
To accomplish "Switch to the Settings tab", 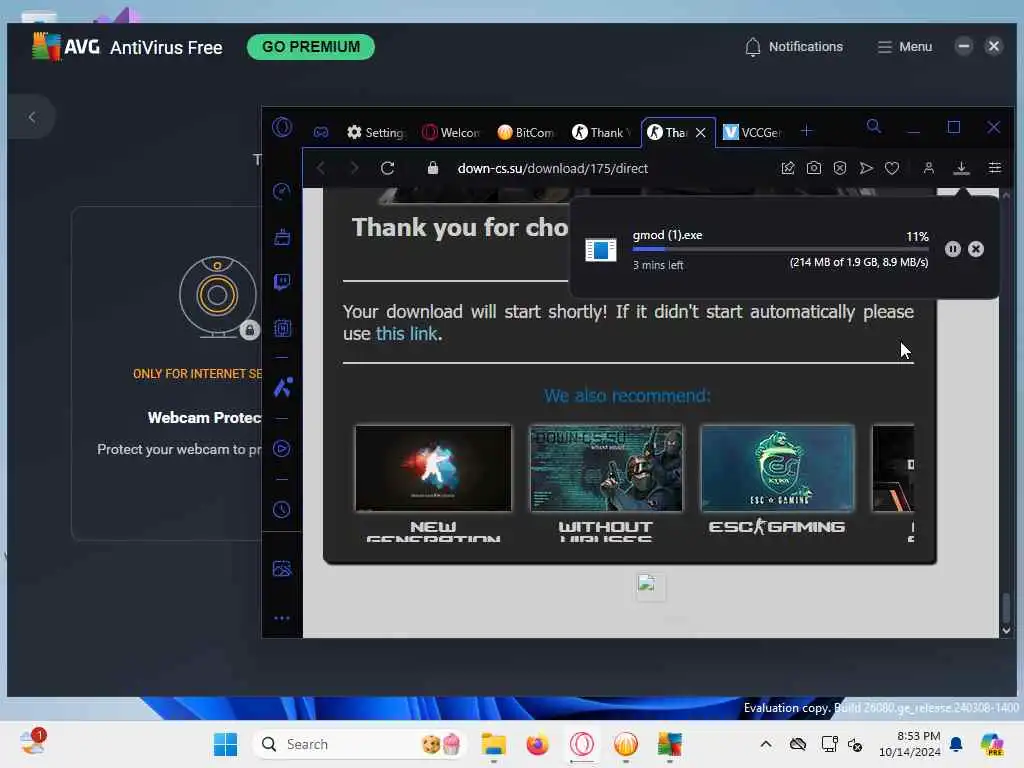I will point(376,133).
